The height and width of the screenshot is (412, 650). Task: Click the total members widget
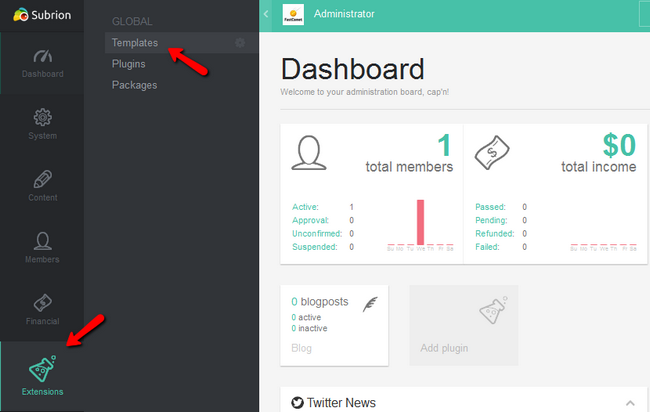371,194
